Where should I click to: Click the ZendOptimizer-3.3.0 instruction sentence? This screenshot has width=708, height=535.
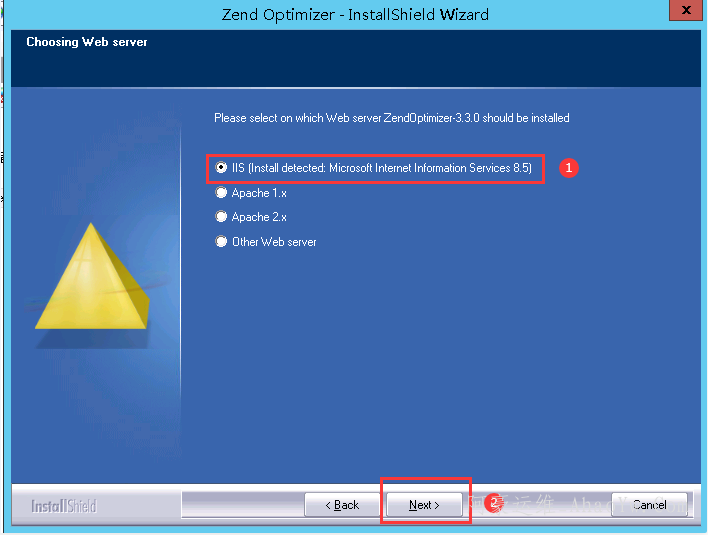click(391, 118)
